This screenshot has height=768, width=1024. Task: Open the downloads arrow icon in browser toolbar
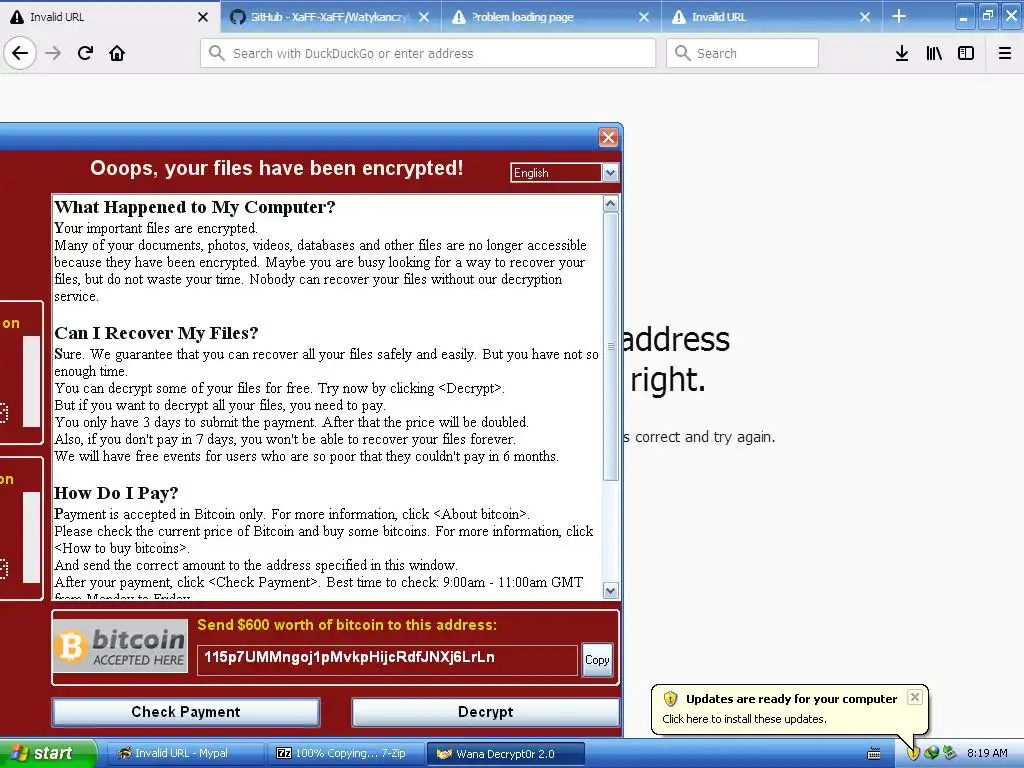(901, 53)
